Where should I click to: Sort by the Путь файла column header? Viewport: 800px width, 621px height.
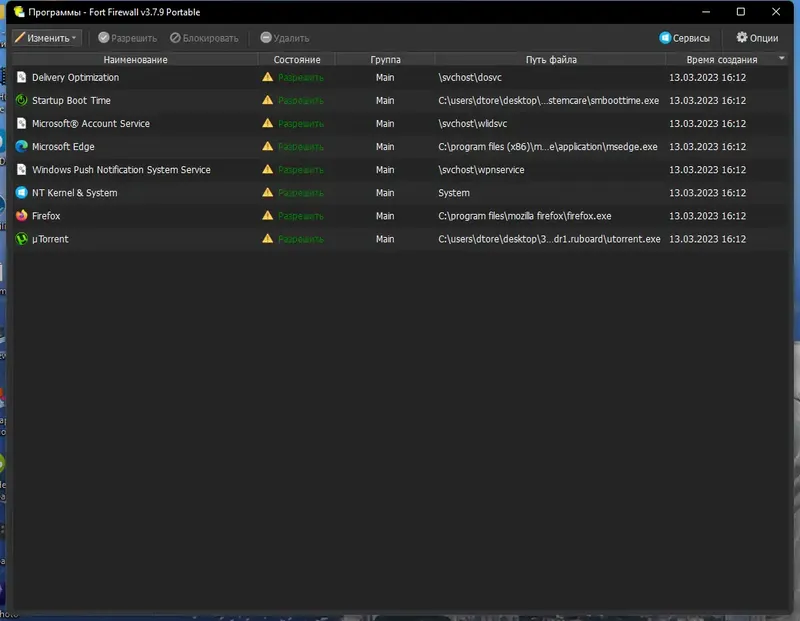click(551, 59)
